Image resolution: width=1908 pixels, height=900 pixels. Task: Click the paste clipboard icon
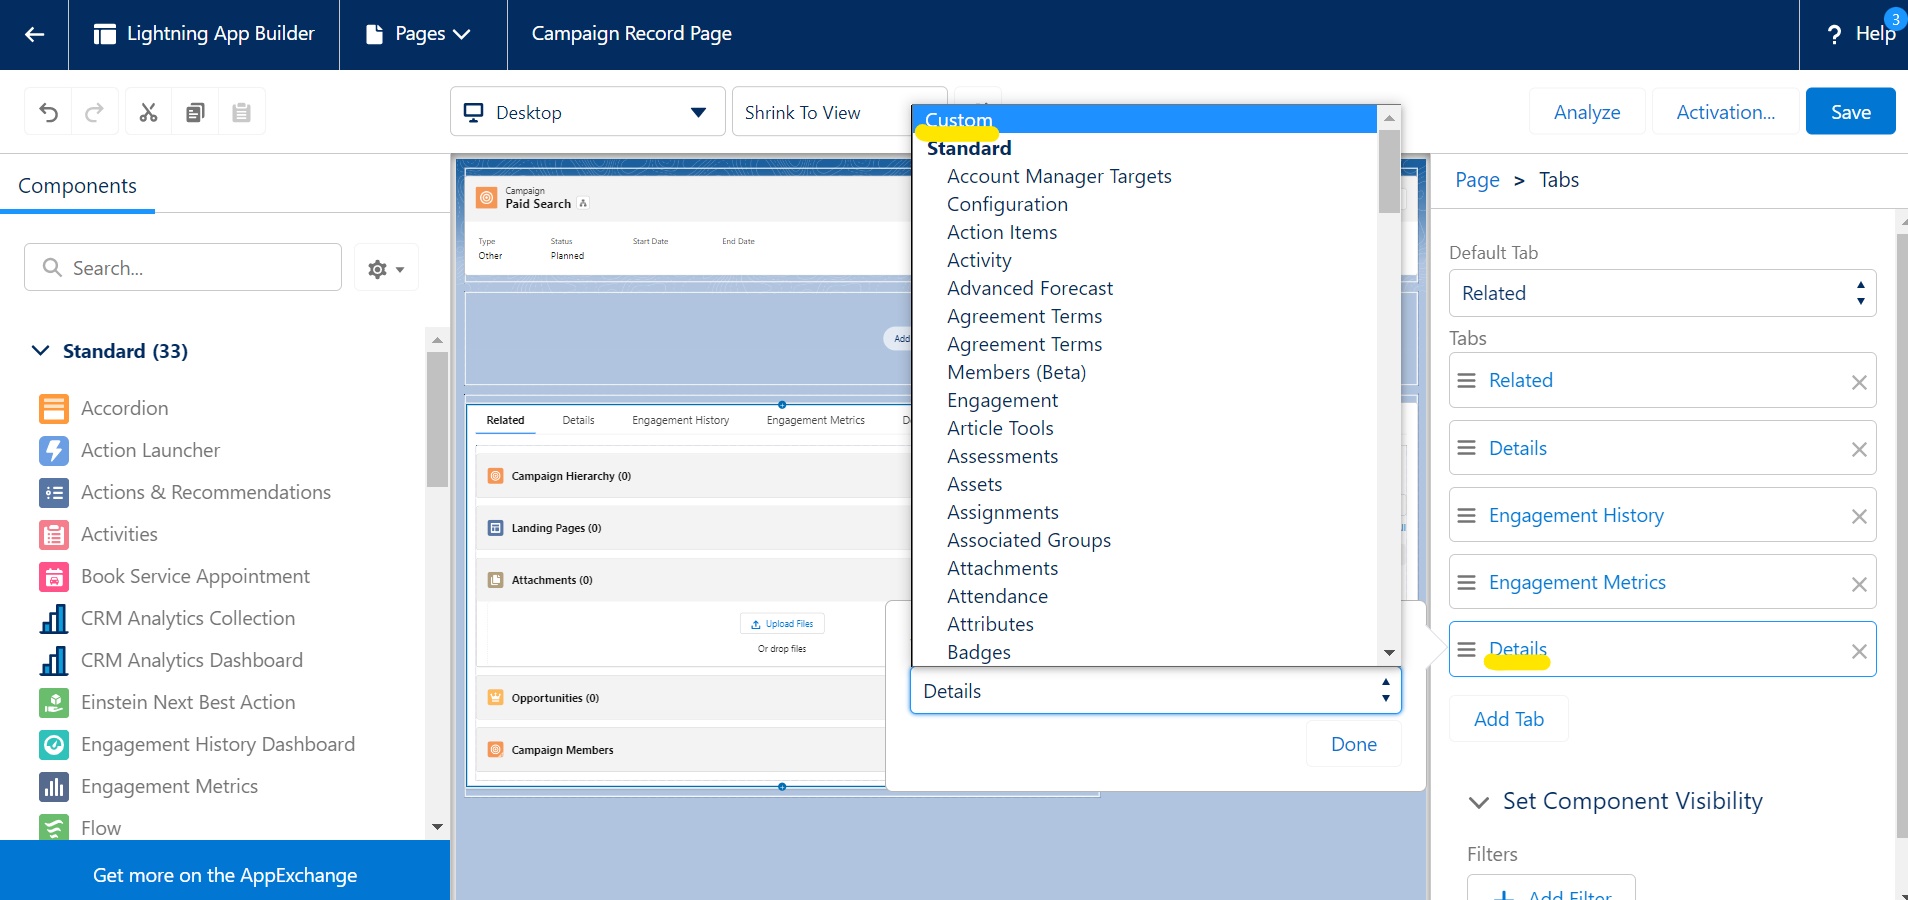tap(241, 112)
